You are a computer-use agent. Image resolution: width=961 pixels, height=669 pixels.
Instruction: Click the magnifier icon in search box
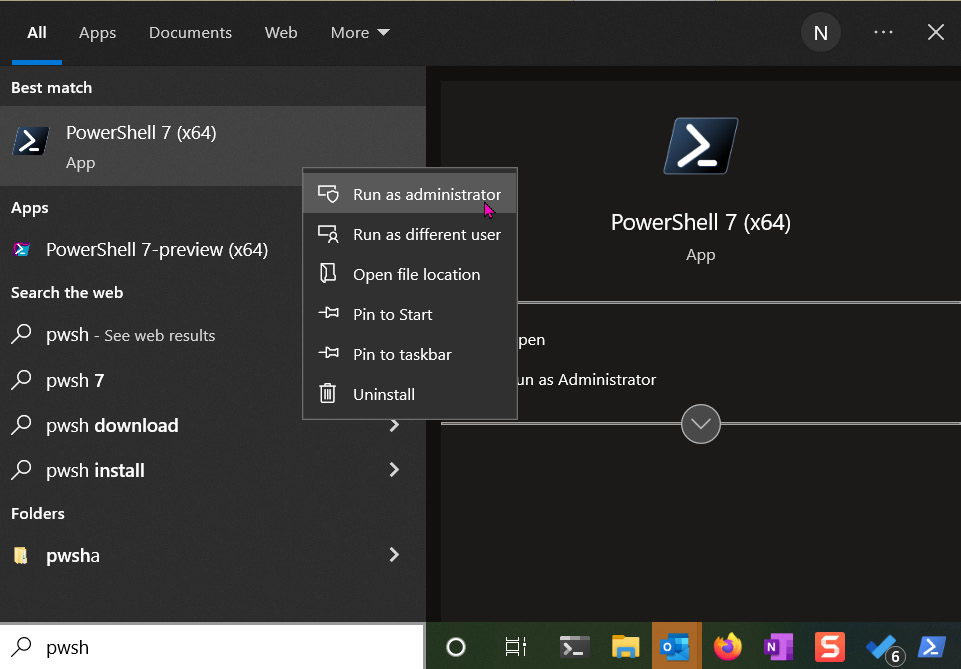(x=22, y=646)
